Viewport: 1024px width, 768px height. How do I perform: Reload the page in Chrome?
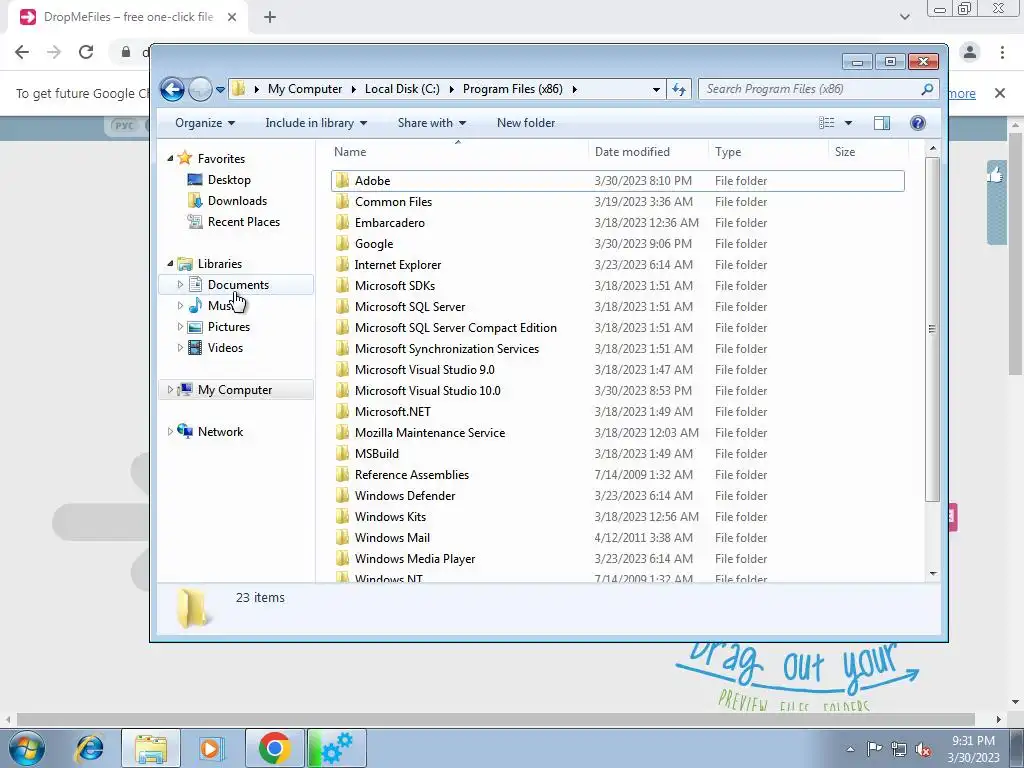coord(86,52)
